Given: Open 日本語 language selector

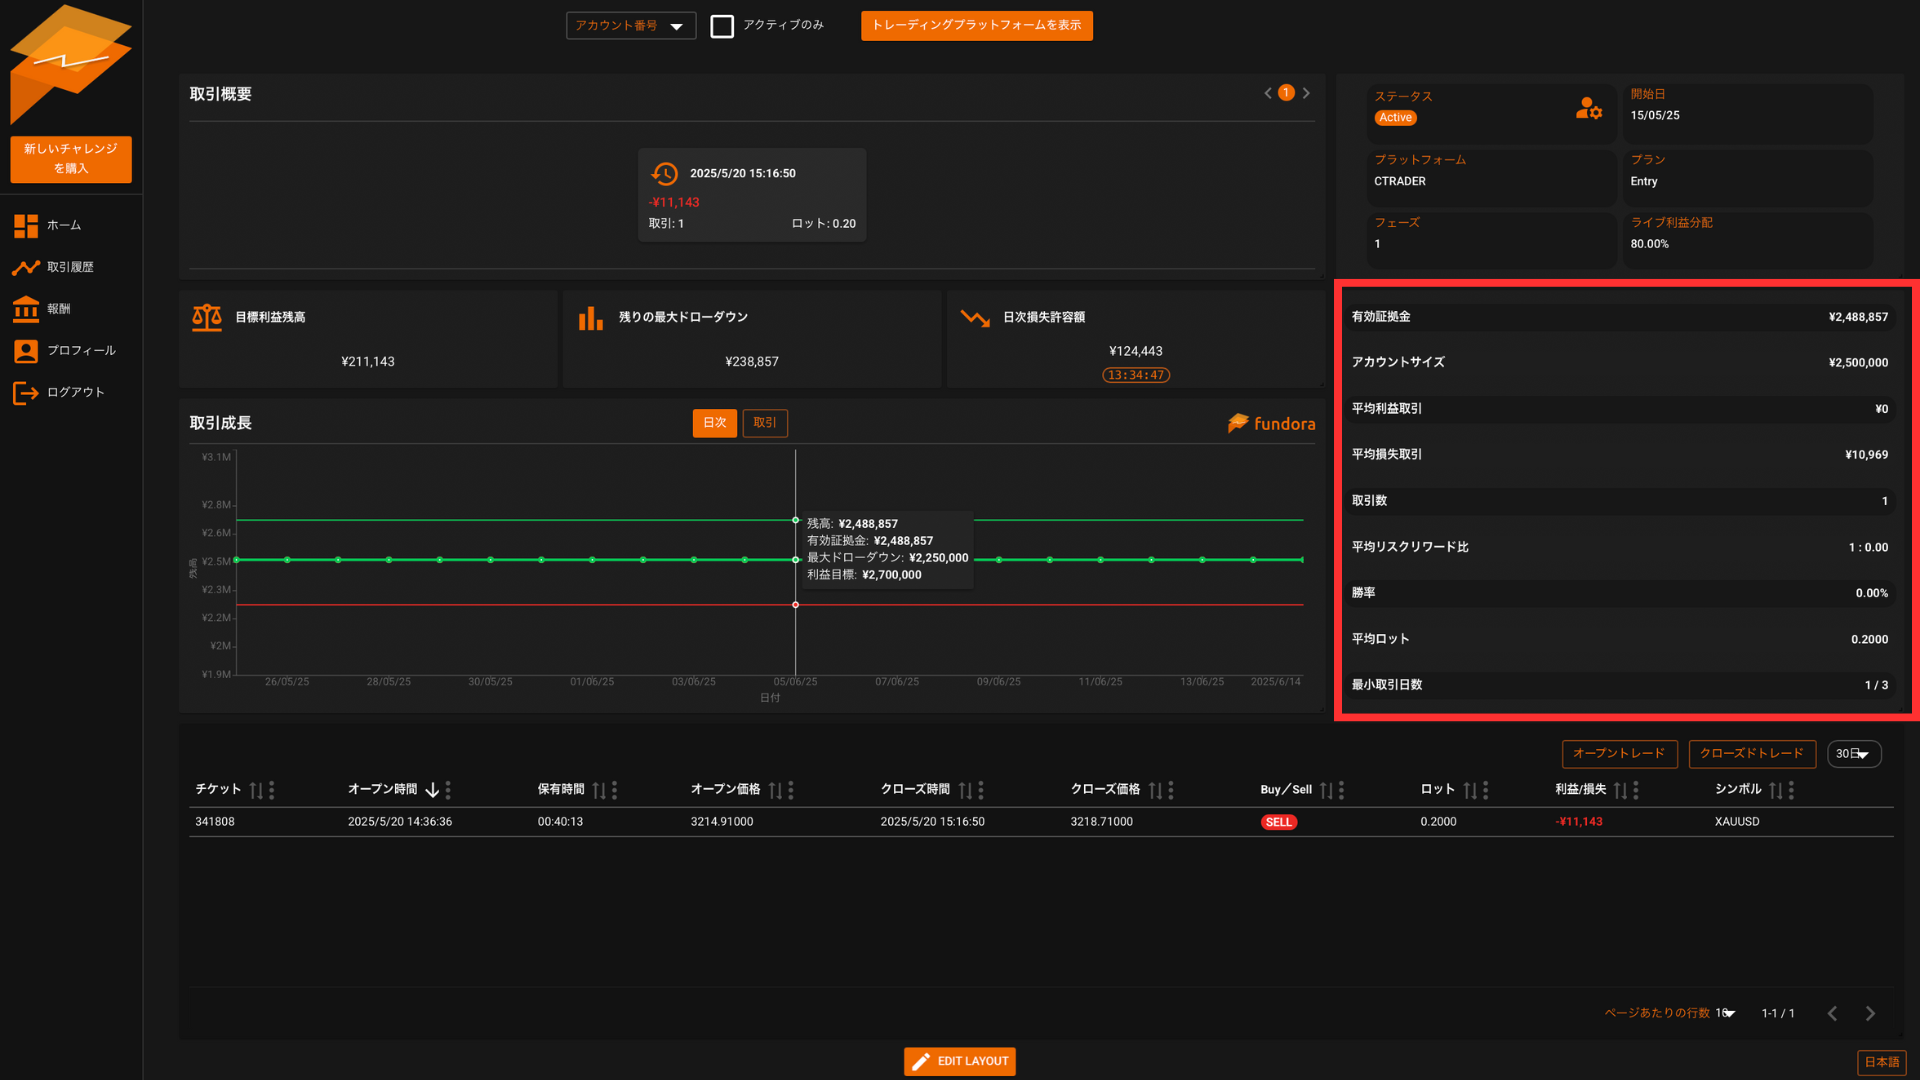Looking at the screenshot, I should (1882, 1062).
